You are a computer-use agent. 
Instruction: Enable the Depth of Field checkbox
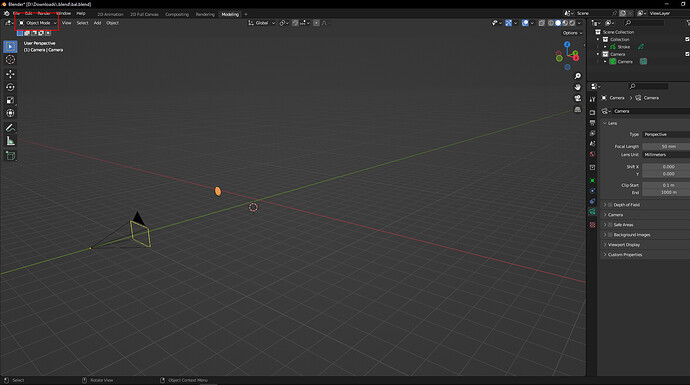pyautogui.click(x=610, y=205)
